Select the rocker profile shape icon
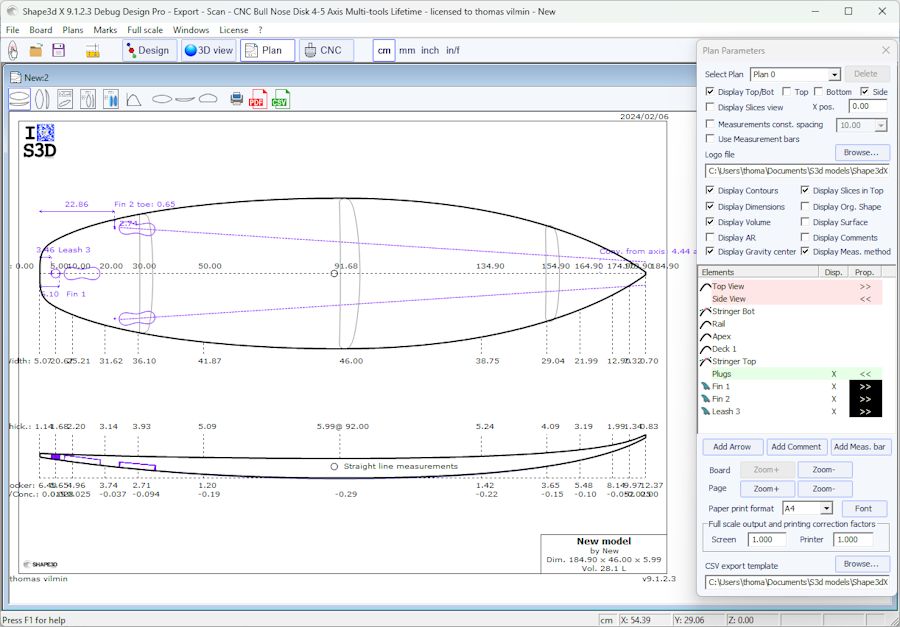The height and width of the screenshot is (627, 900). [185, 99]
